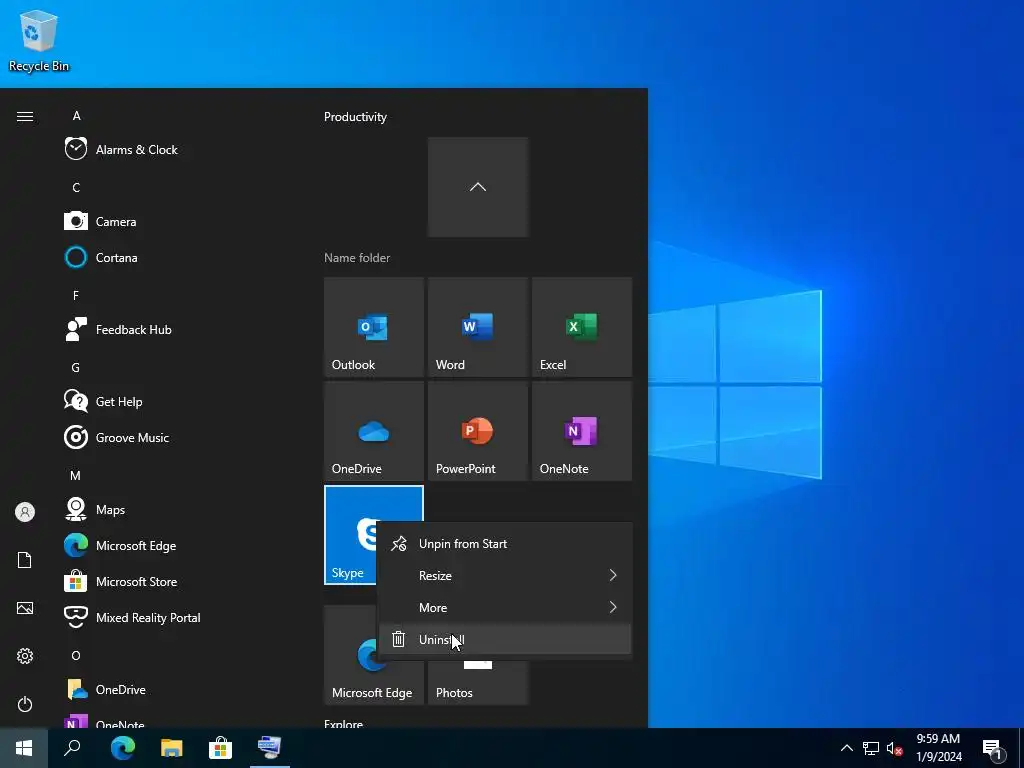Open File Explorer from taskbar
The width and height of the screenshot is (1024, 768).
pos(172,748)
